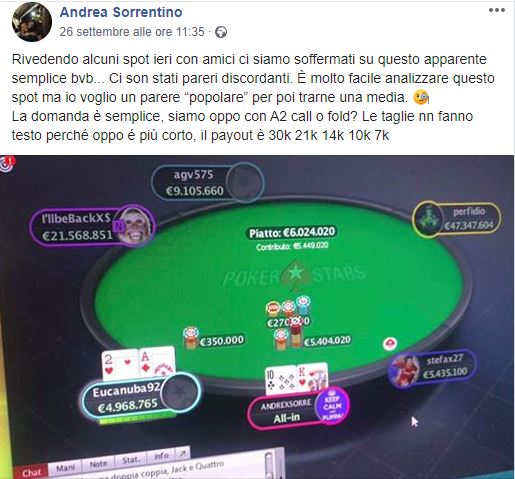Click the public globe privacy icon
Viewport: 515px width, 479px height.
point(221,32)
